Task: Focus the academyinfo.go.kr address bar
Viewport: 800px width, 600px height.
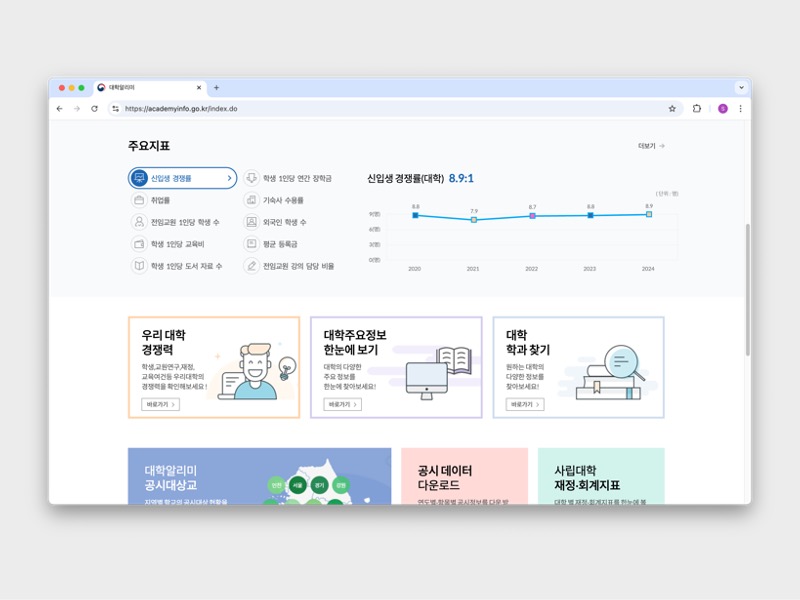Action: [395, 109]
